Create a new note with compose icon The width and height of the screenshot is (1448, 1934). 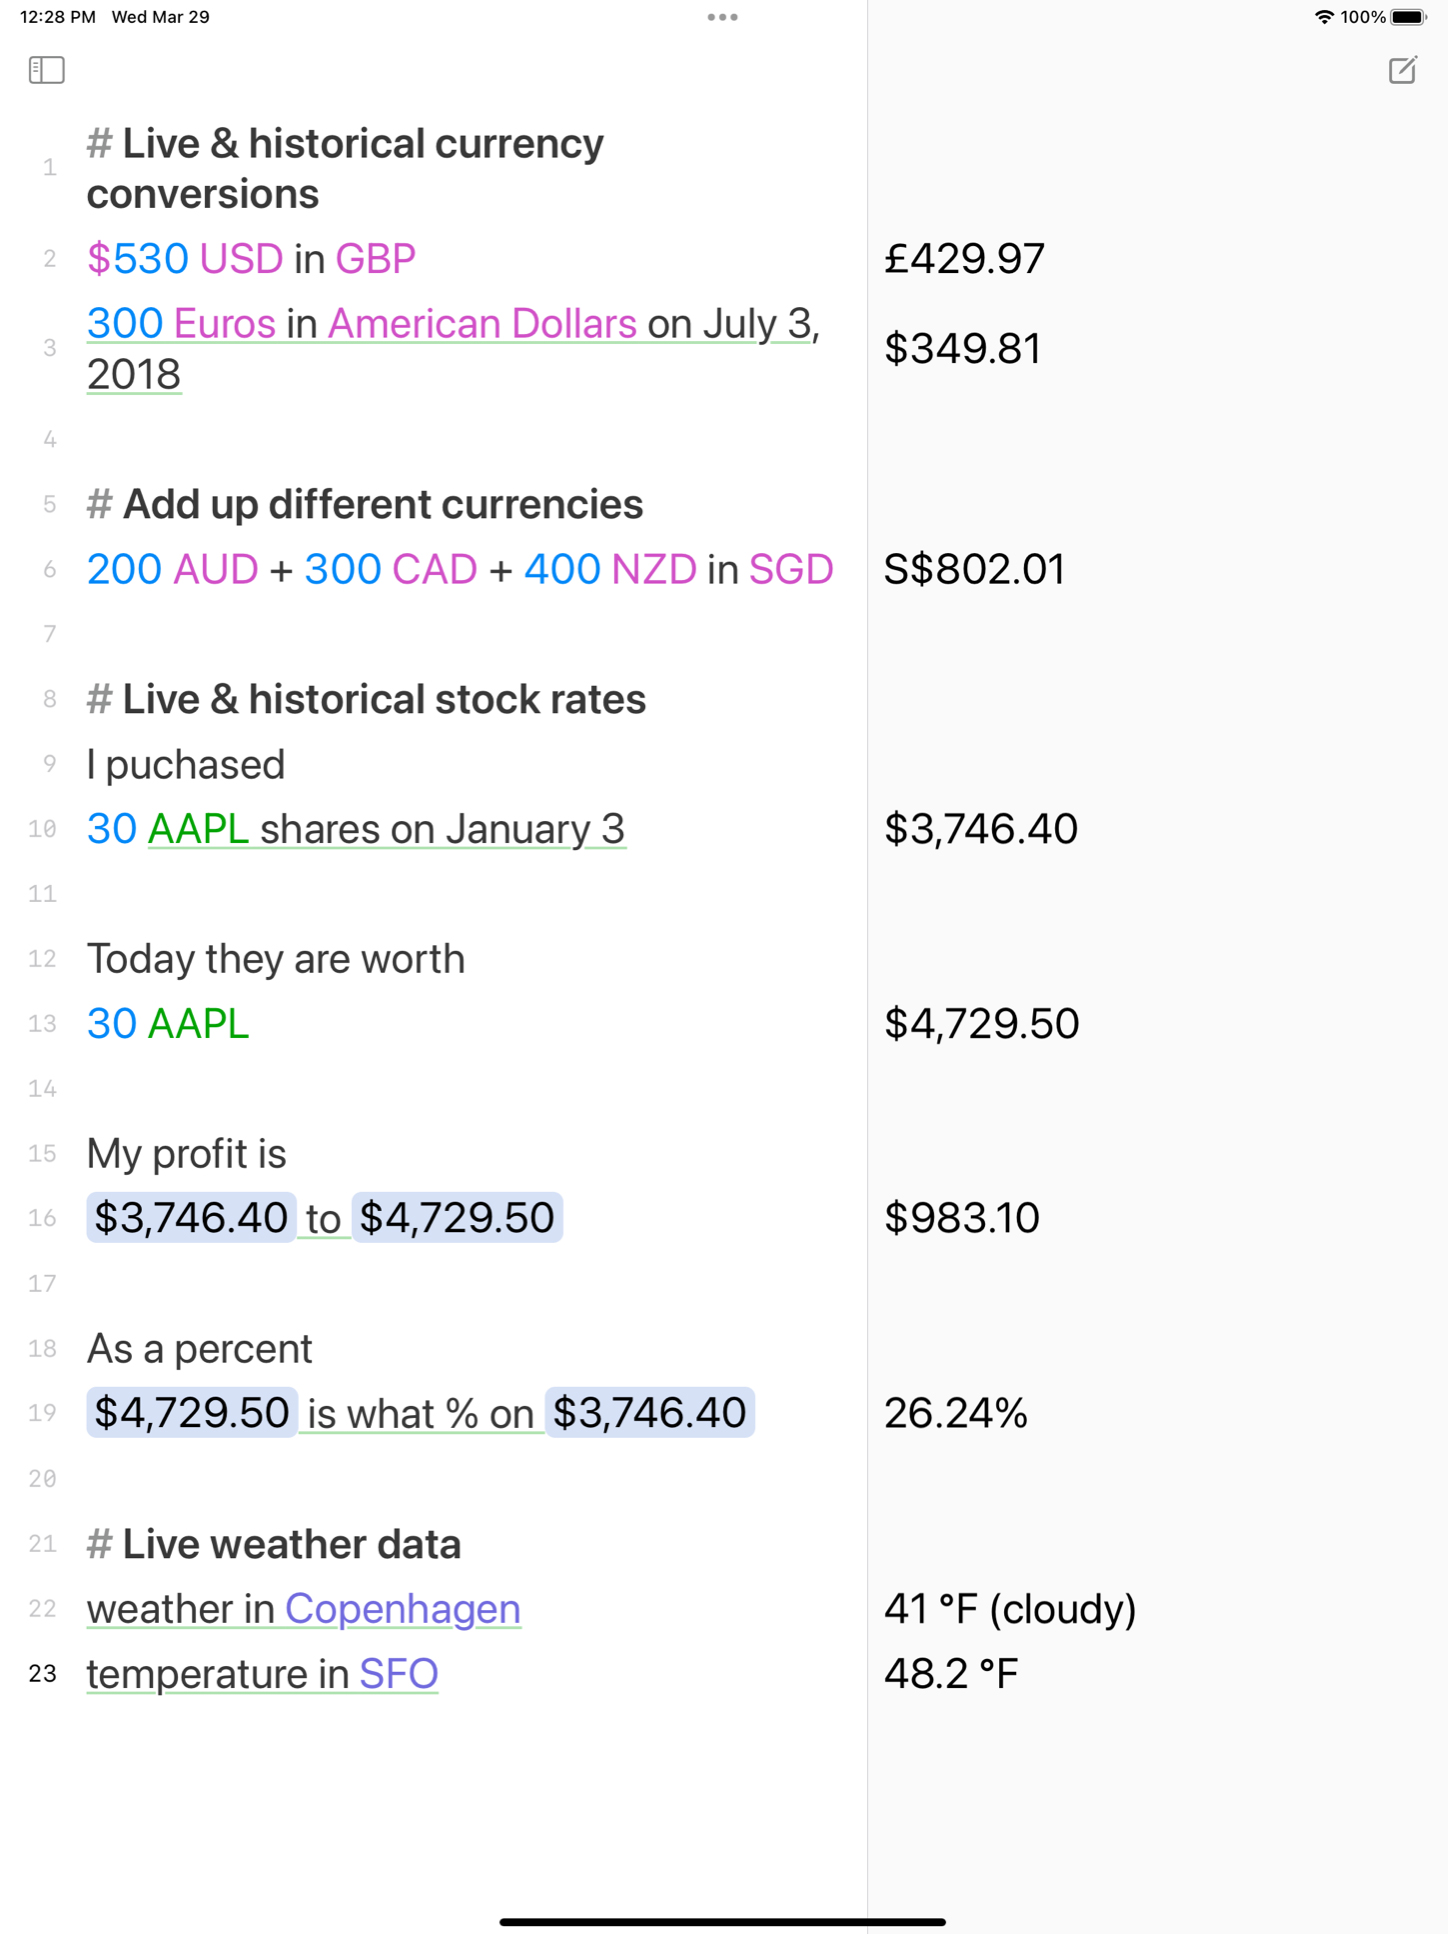[x=1402, y=70]
